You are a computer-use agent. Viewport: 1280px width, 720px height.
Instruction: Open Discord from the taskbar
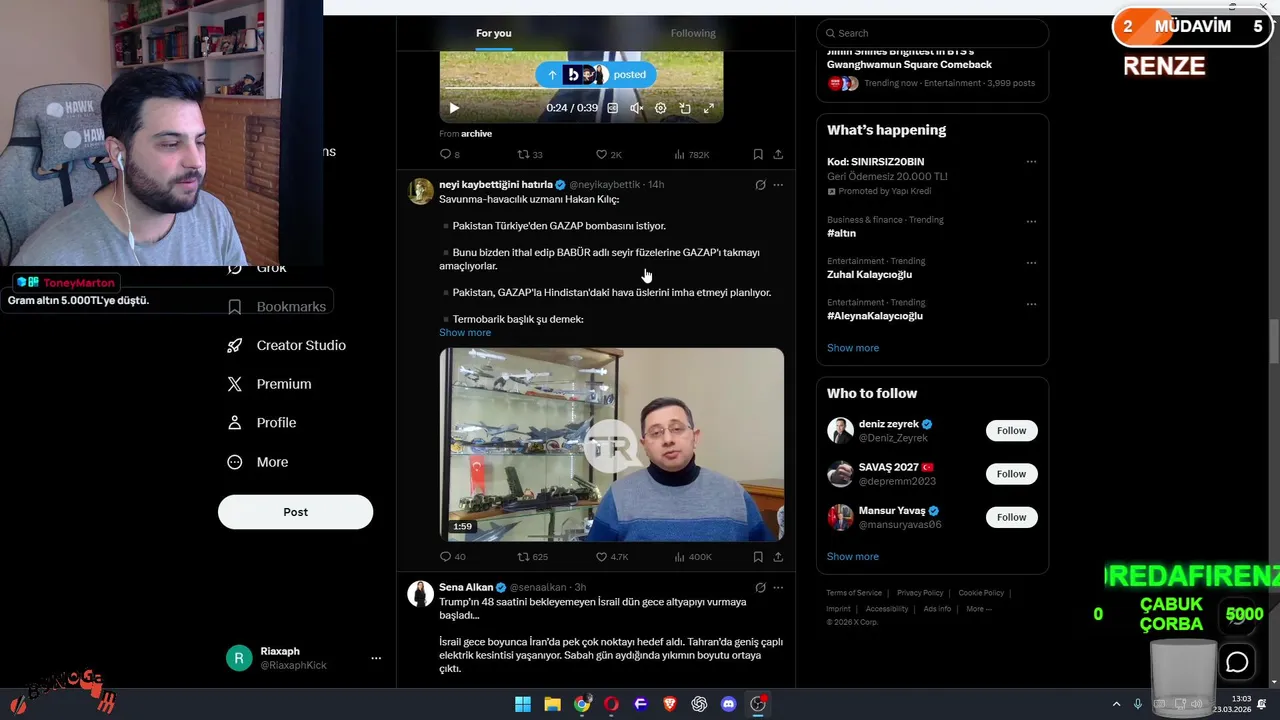(728, 704)
